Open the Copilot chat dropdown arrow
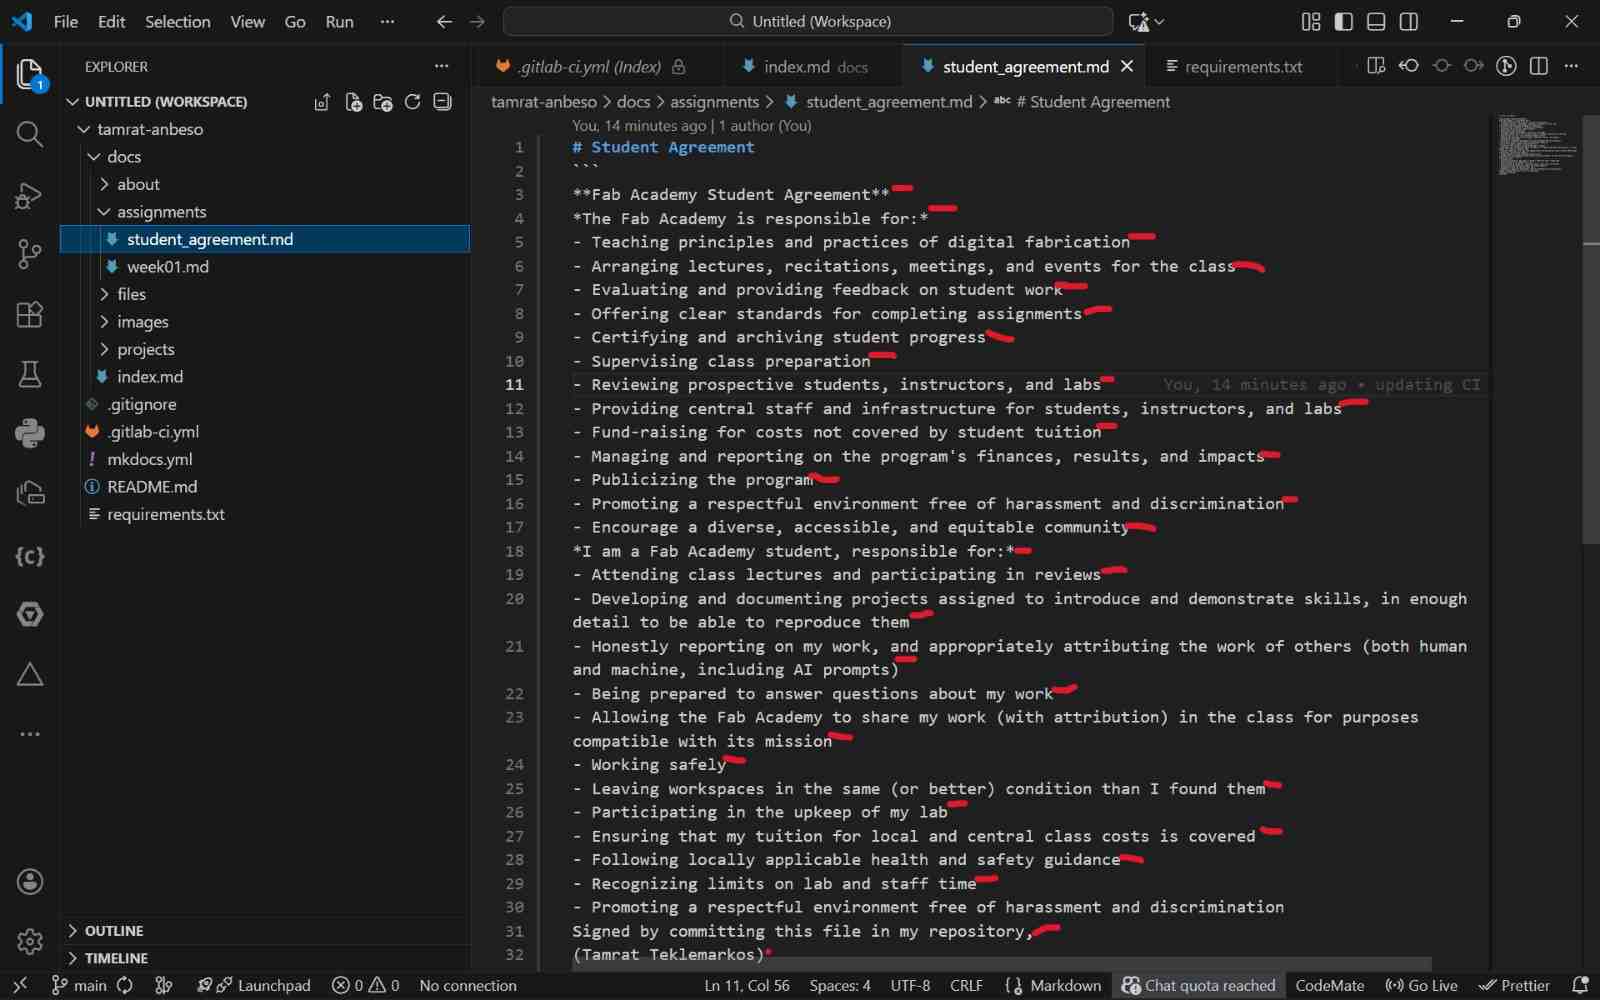 tap(1160, 21)
